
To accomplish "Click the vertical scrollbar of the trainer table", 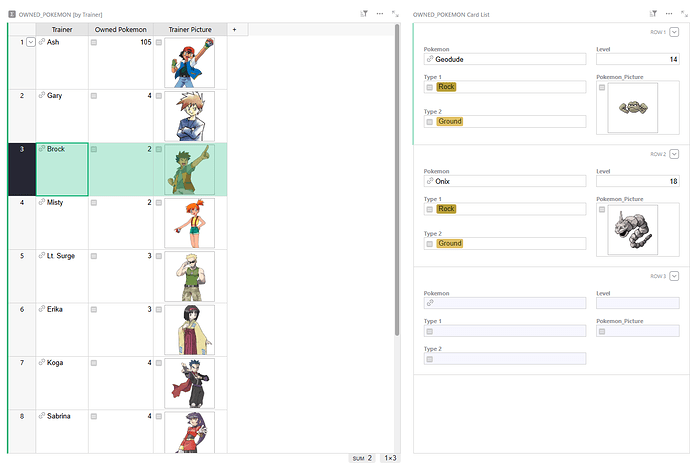I will 397,180.
